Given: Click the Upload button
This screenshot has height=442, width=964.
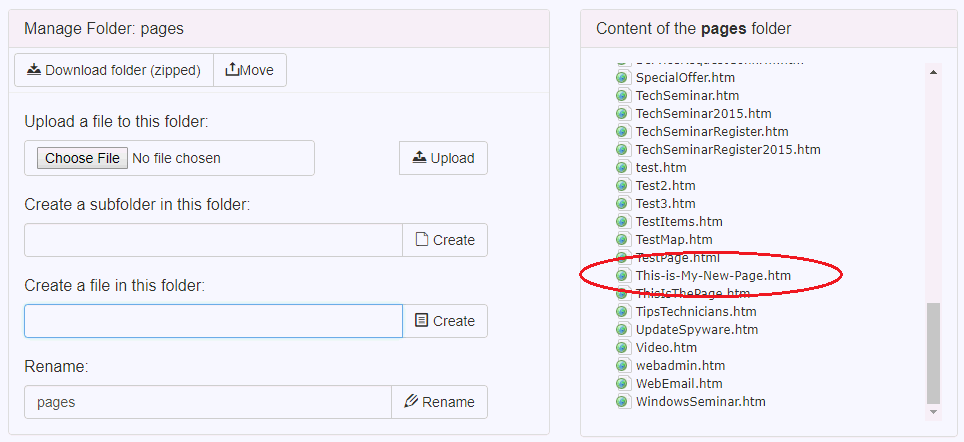Looking at the screenshot, I should click(x=443, y=158).
